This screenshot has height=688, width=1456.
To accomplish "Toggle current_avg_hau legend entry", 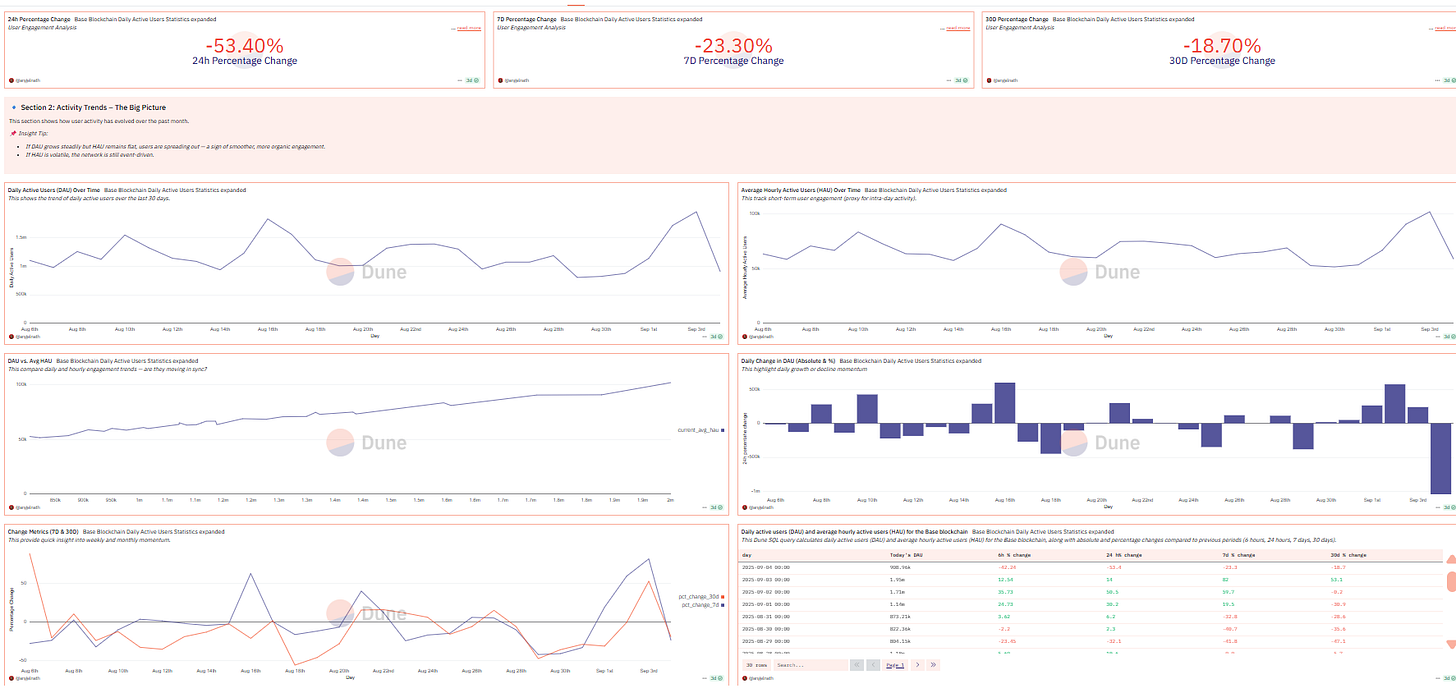I will pyautogui.click(x=700, y=430).
